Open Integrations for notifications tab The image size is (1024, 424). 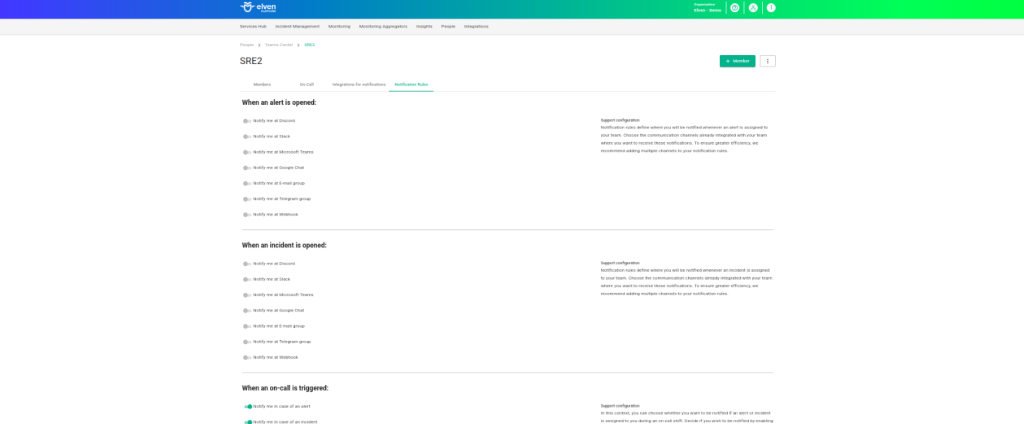358,85
